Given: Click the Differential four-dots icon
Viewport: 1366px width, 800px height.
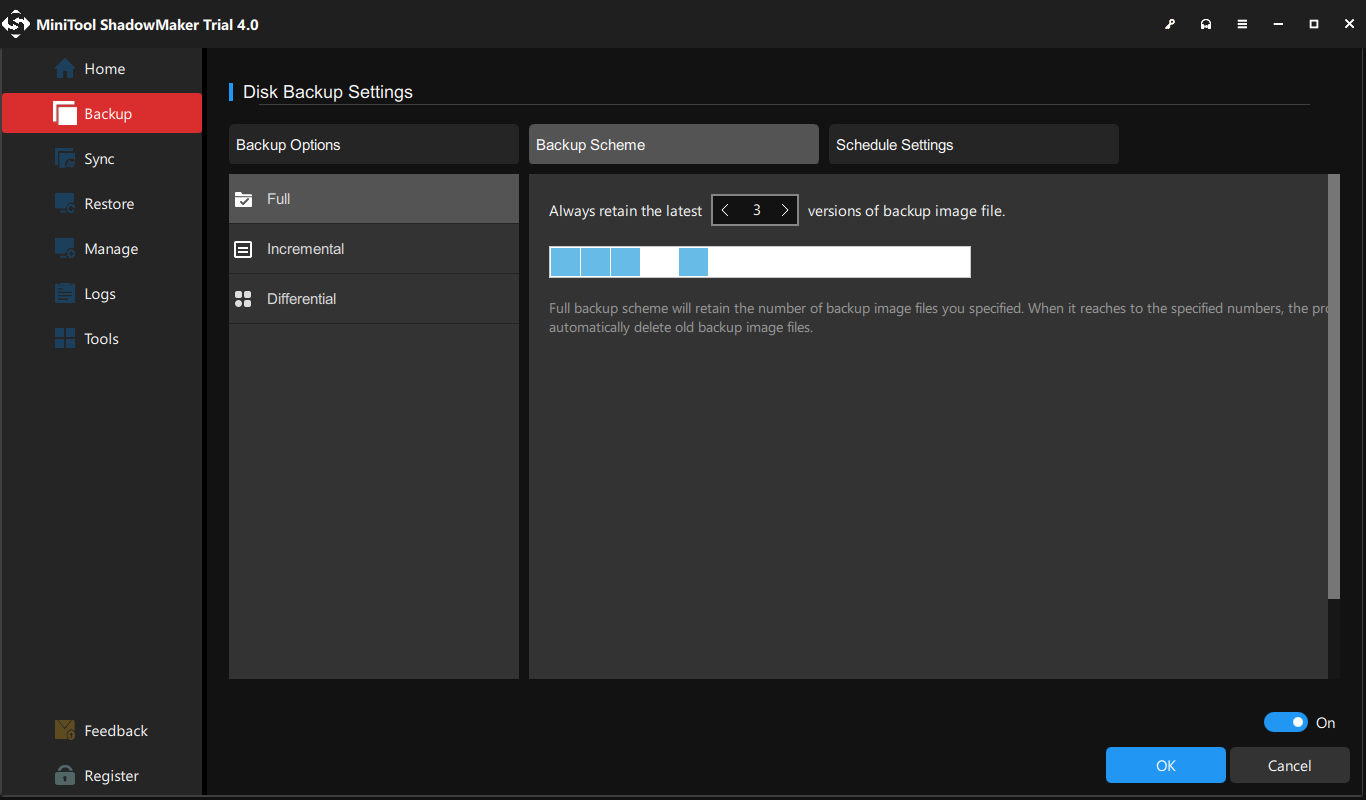Looking at the screenshot, I should click(x=243, y=299).
